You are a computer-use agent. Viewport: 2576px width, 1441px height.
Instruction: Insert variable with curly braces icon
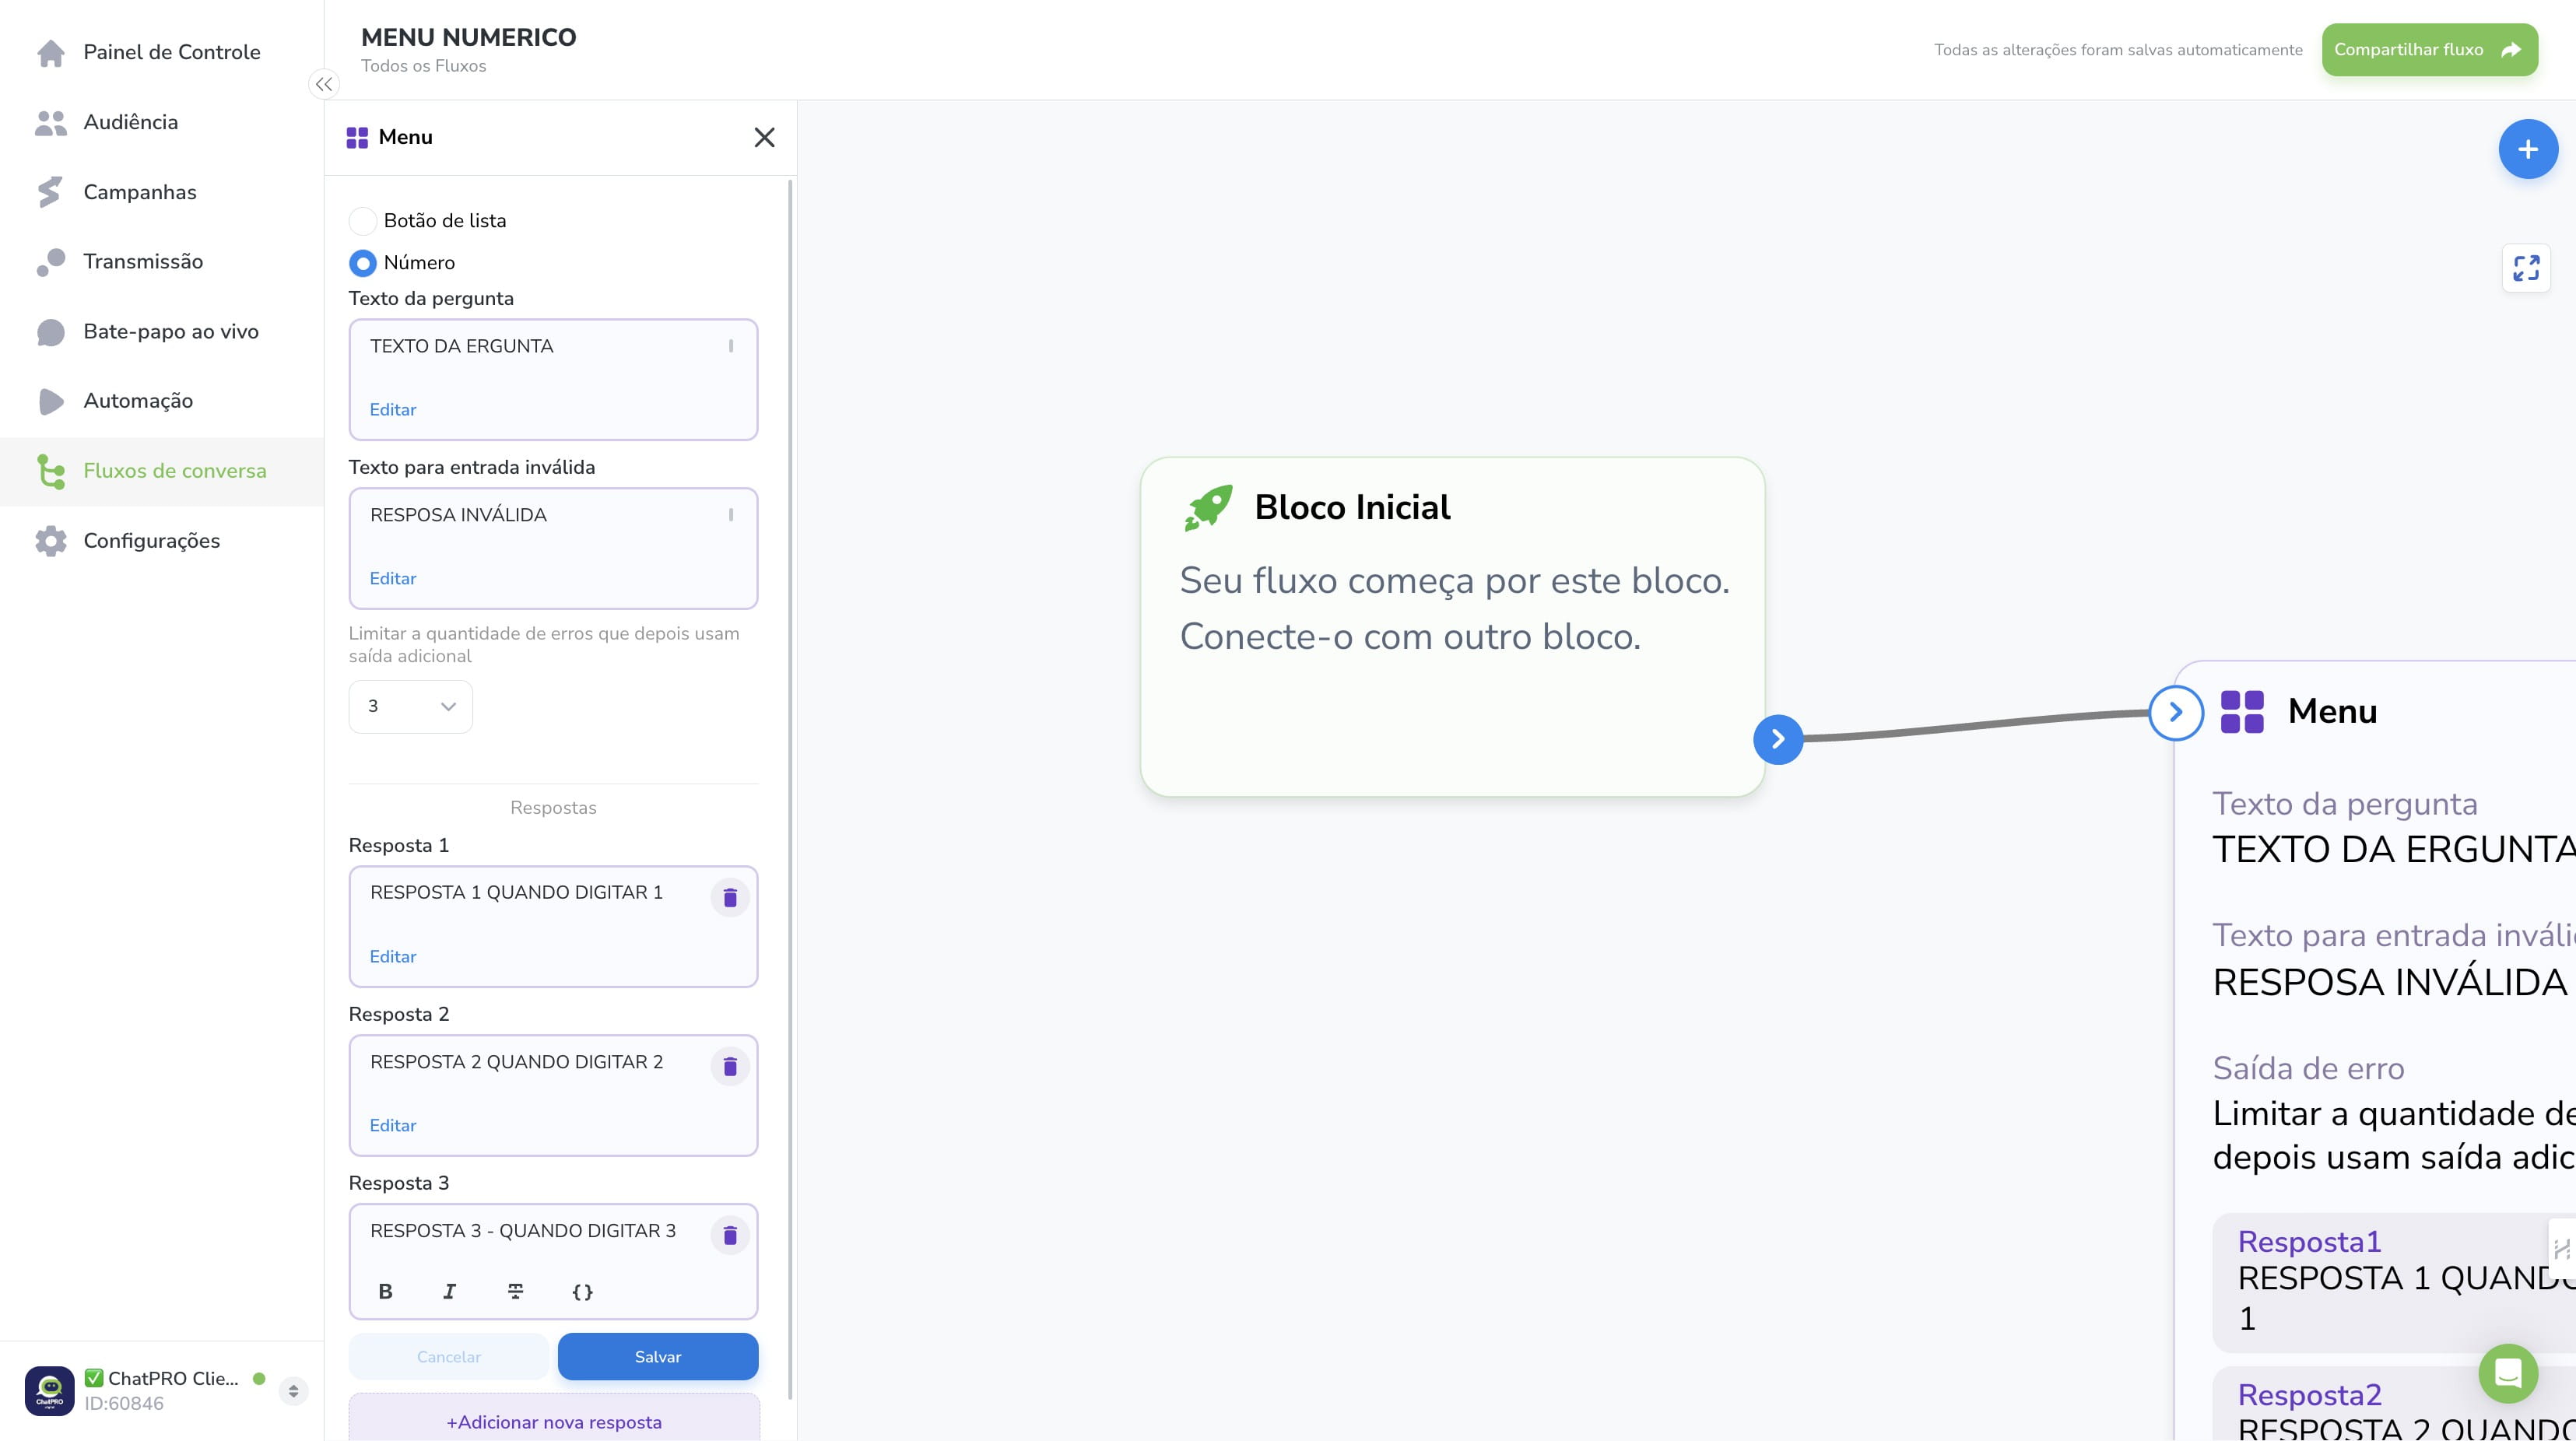click(582, 1291)
